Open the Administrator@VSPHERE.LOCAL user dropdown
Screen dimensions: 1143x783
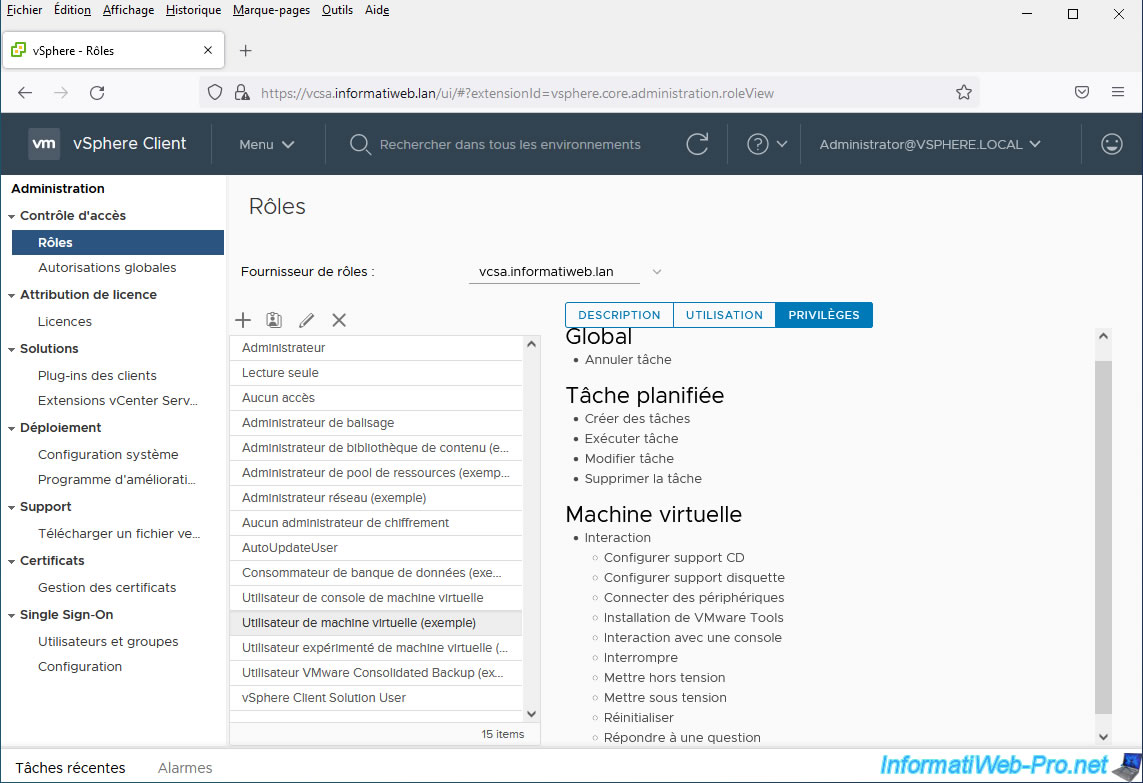930,144
